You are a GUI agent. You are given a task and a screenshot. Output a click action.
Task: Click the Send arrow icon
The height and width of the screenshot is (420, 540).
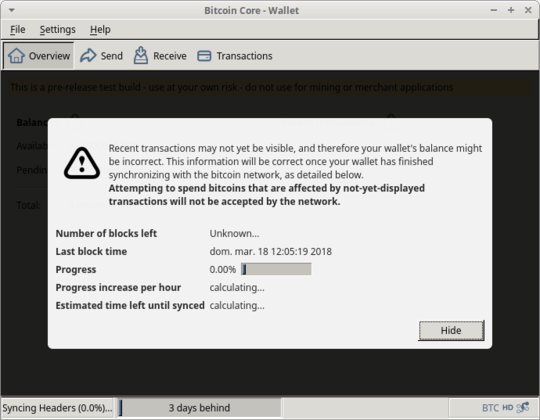(x=88, y=55)
